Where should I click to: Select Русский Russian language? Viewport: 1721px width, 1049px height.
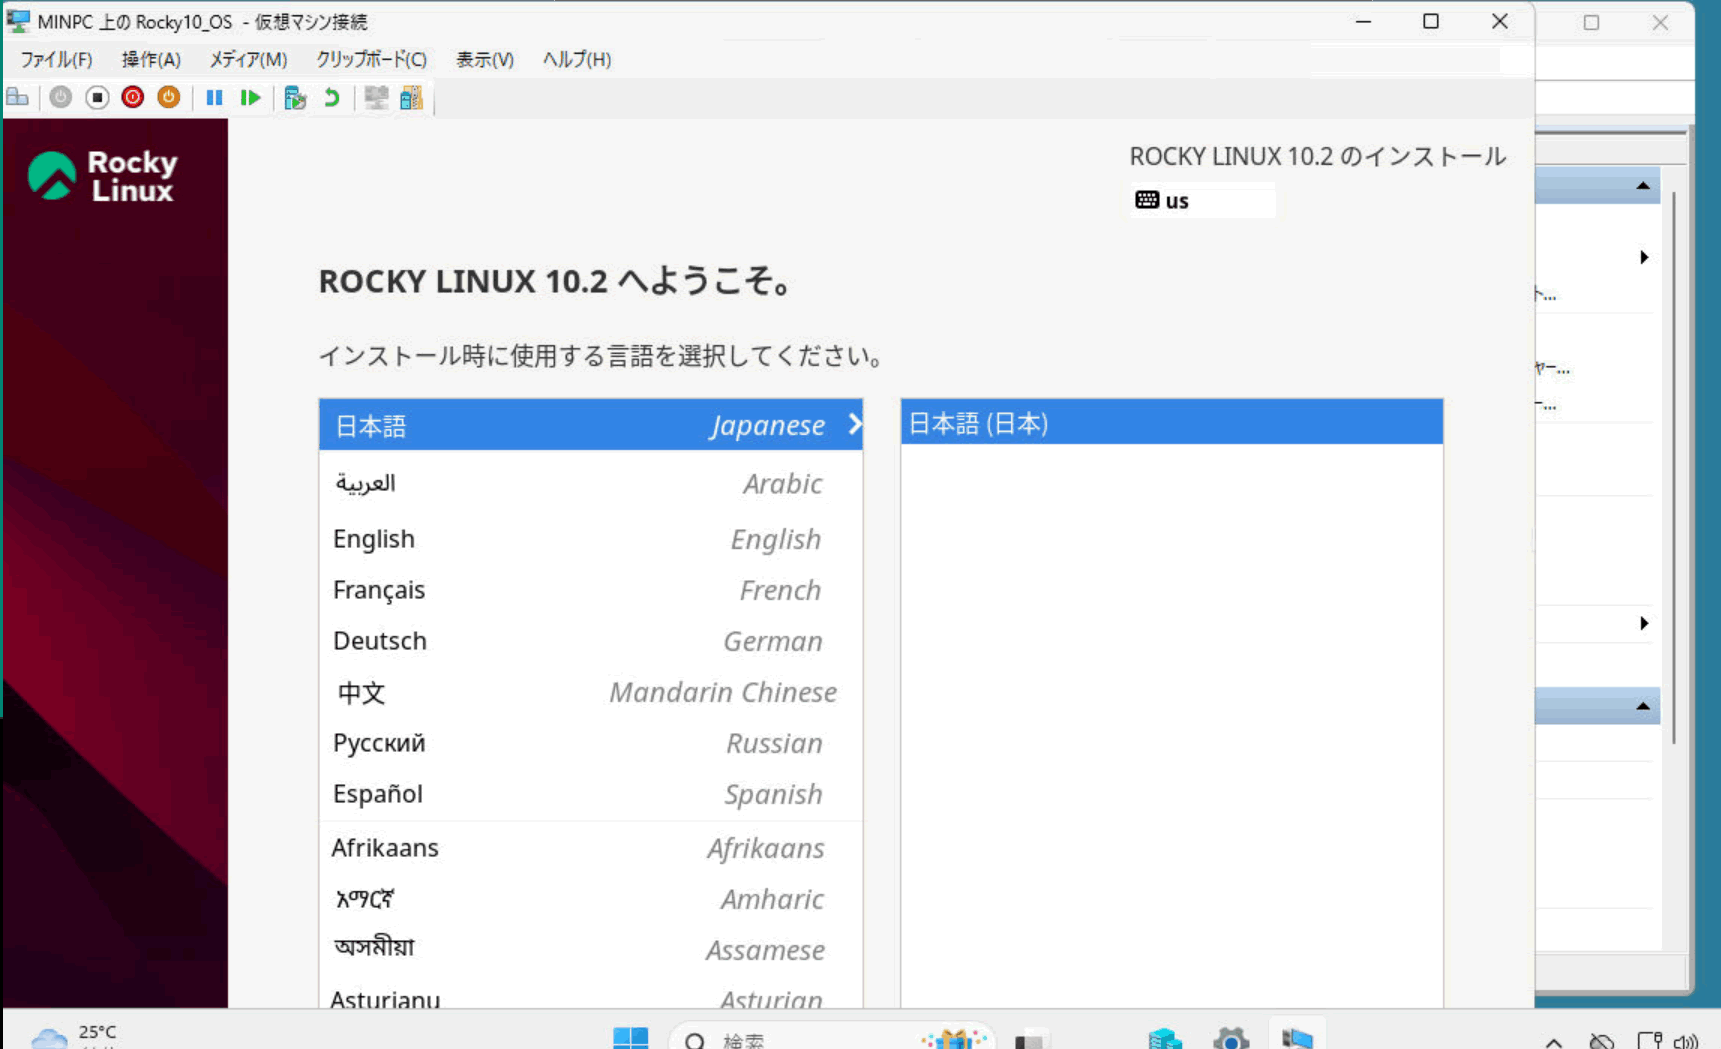(x=590, y=743)
